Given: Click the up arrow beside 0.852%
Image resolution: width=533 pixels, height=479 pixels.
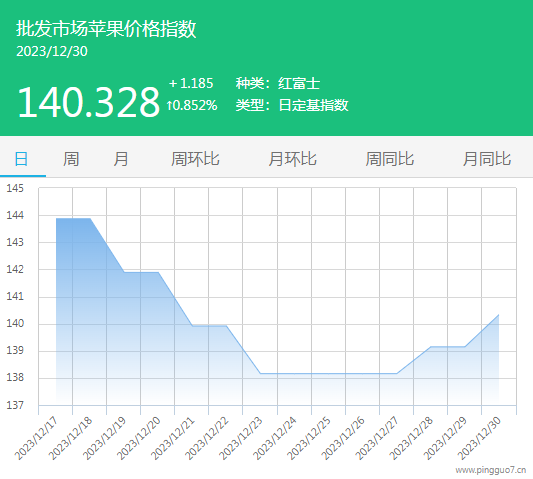Looking at the screenshot, I should 169,105.
